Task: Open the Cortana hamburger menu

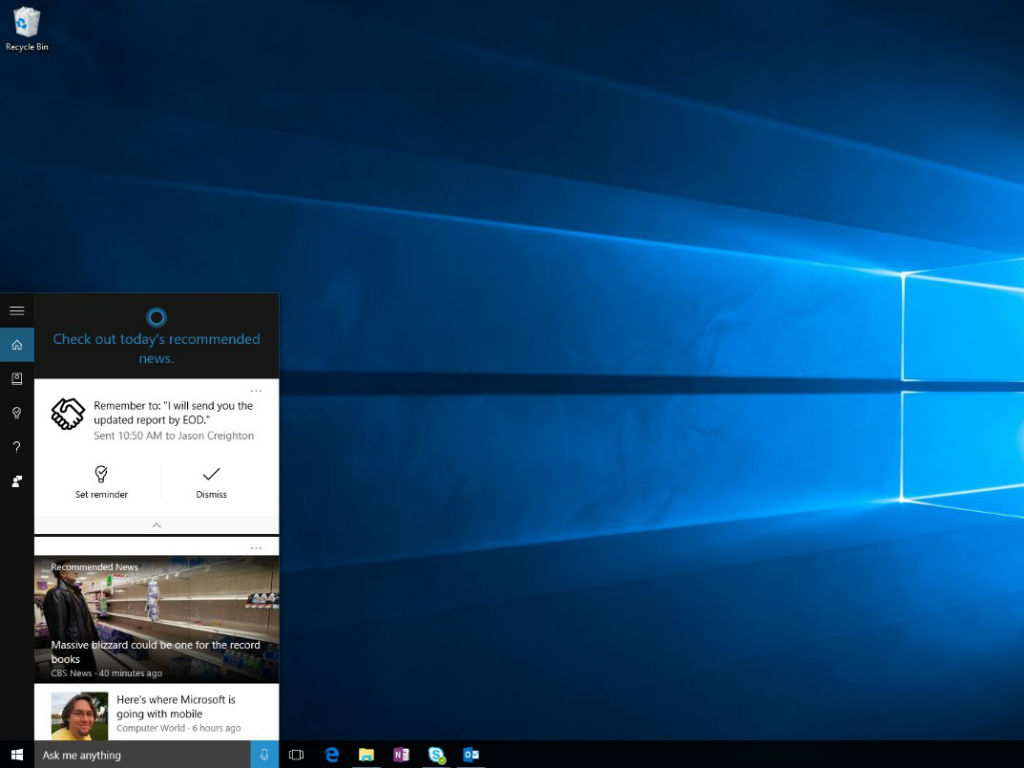Action: click(17, 311)
